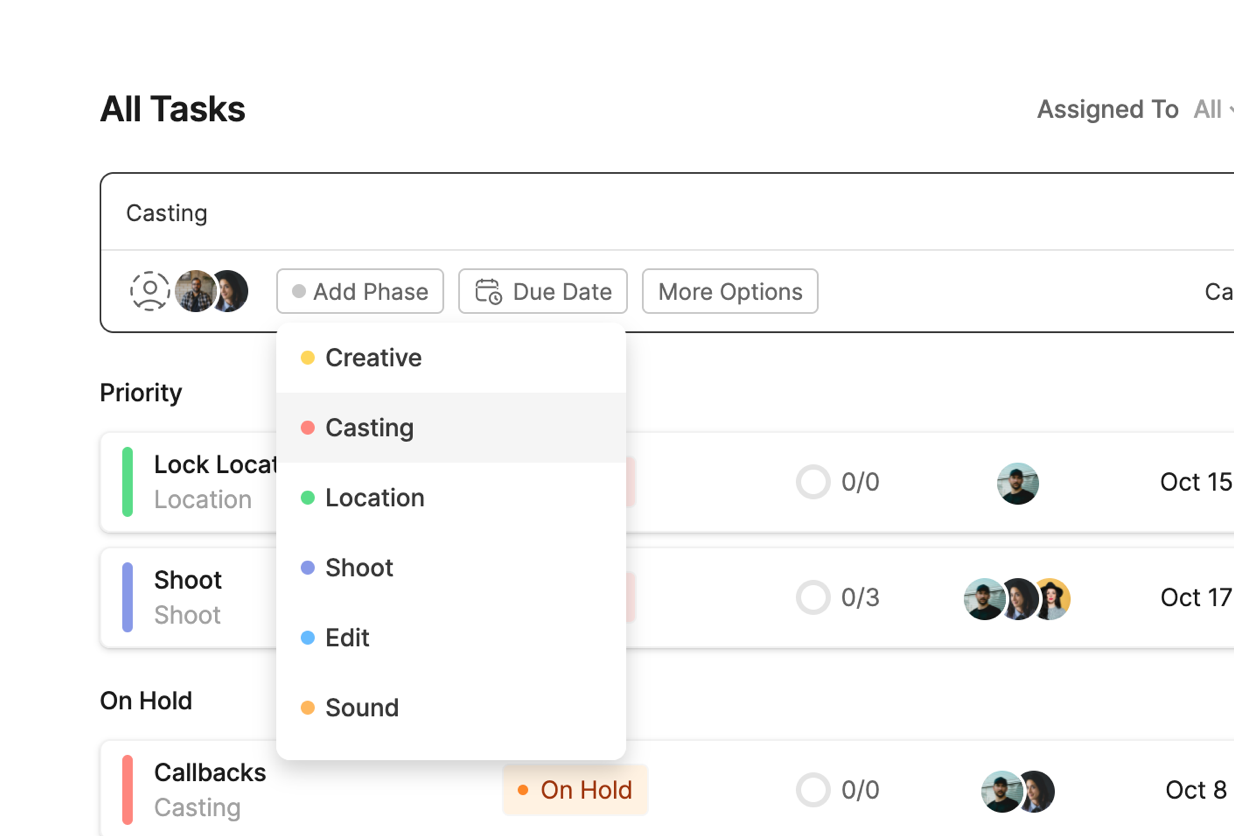Click the calendar icon on Due Date

[488, 291]
